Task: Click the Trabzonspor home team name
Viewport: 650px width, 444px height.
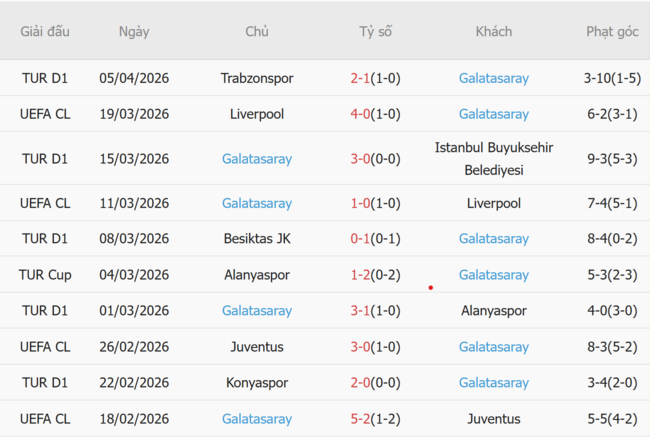Action: click(x=257, y=78)
